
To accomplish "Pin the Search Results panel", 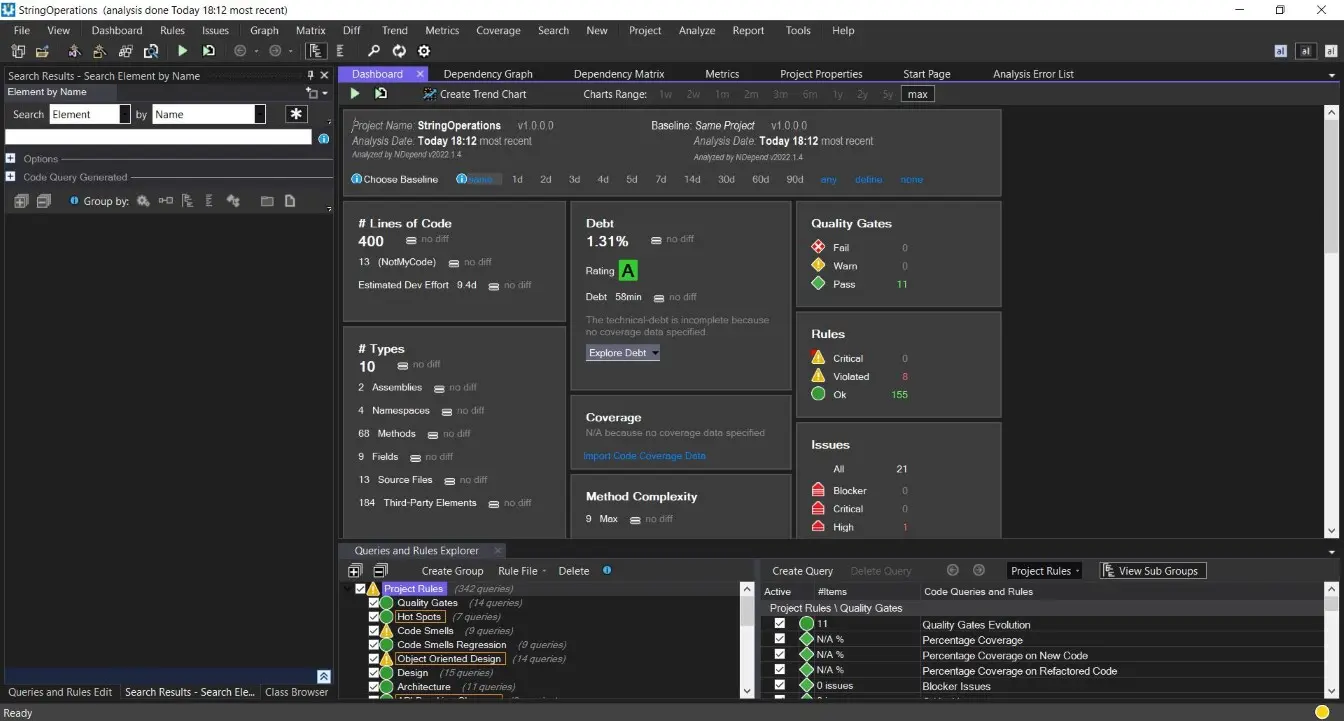I will tap(310, 75).
